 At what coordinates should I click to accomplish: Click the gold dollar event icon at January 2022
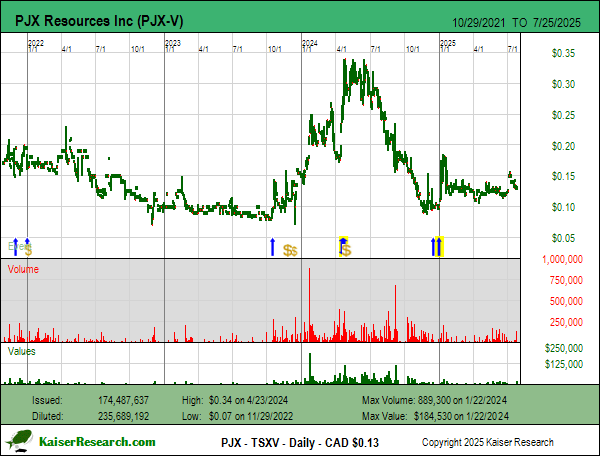click(29, 250)
